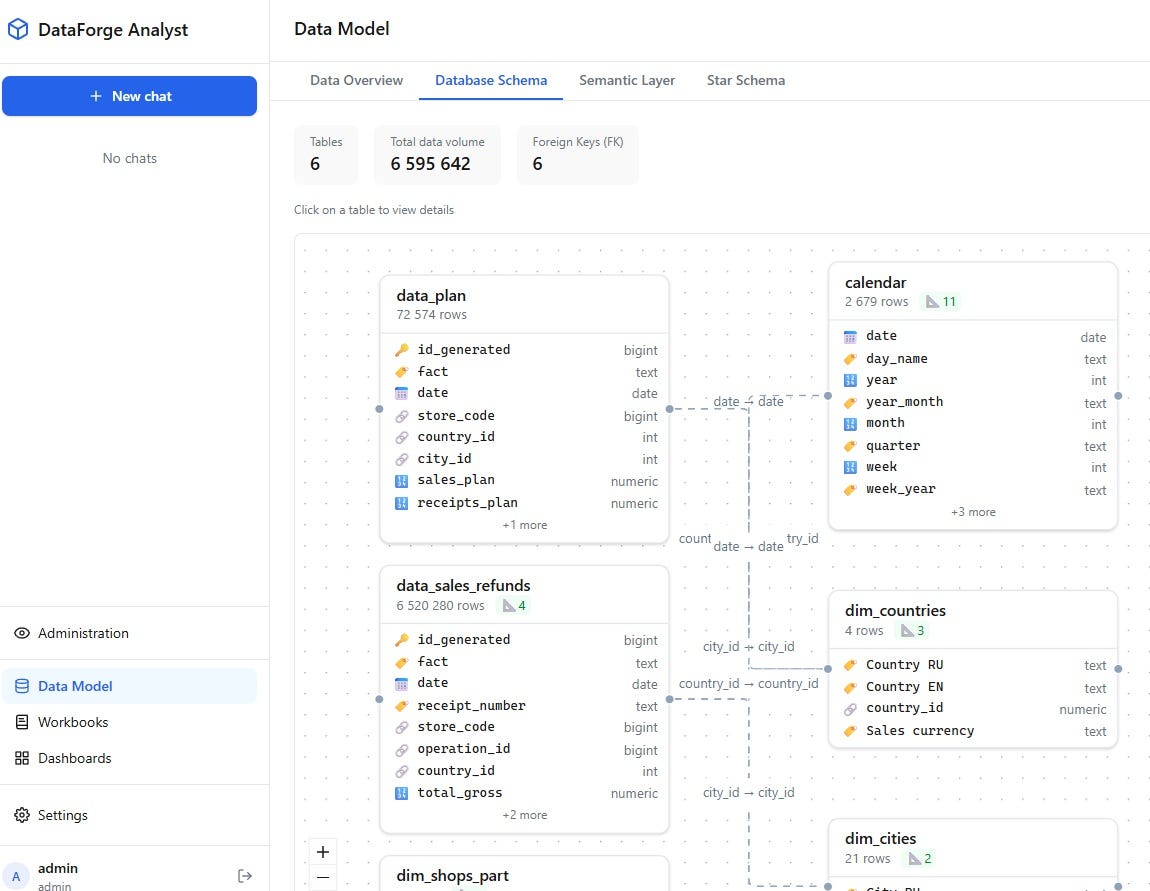Click the Settings gear icon
Image resolution: width=1150 pixels, height=891 pixels.
tap(22, 815)
